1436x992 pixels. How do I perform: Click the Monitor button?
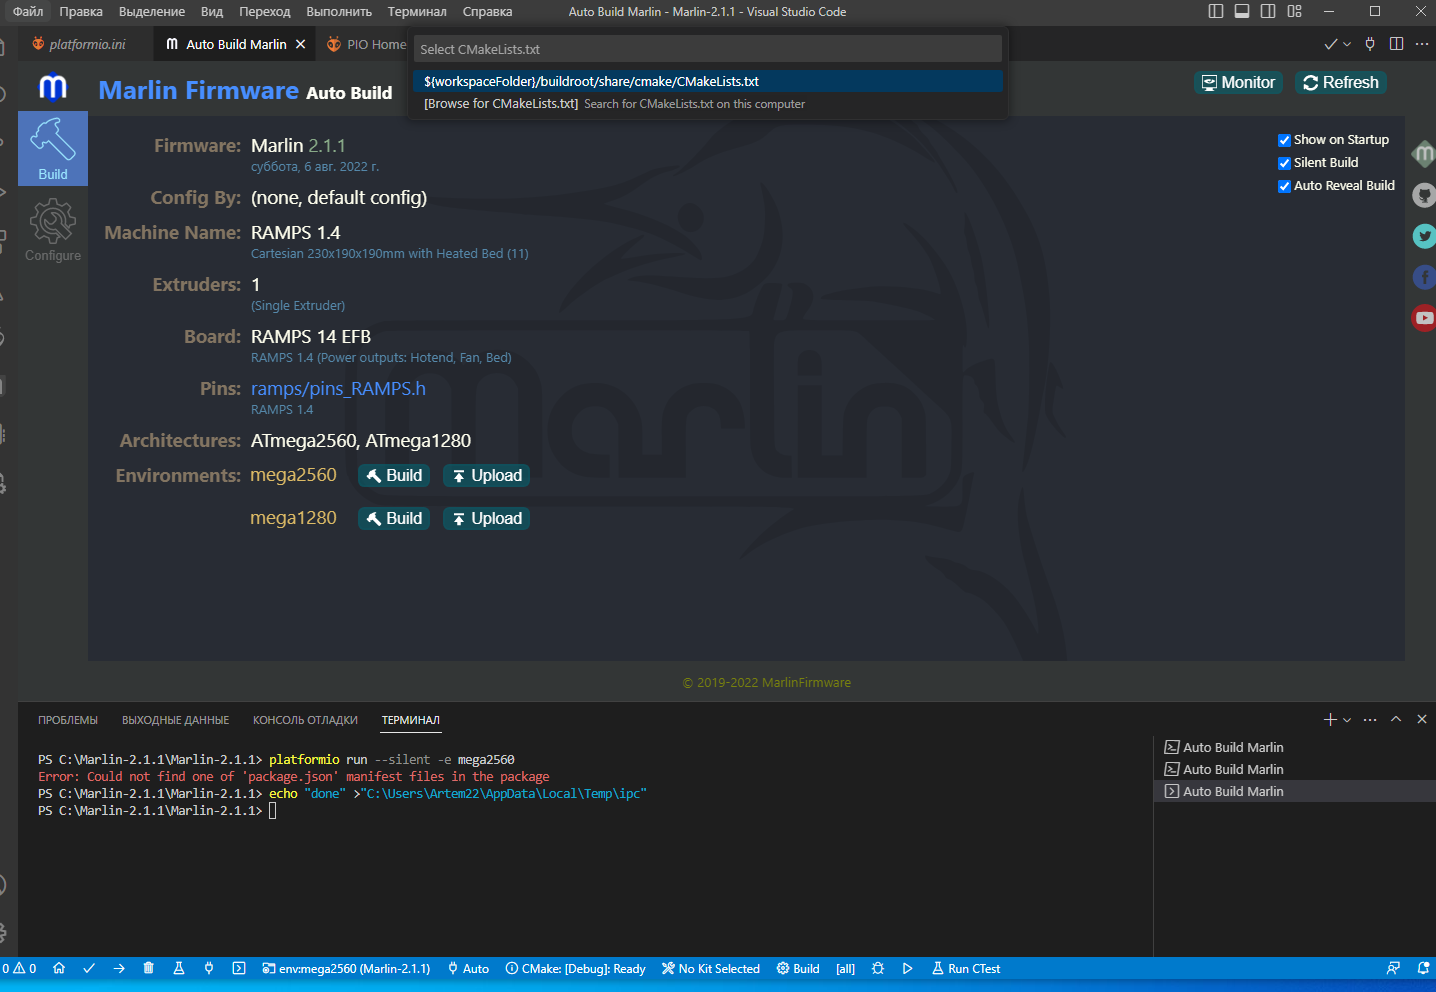(x=1238, y=82)
